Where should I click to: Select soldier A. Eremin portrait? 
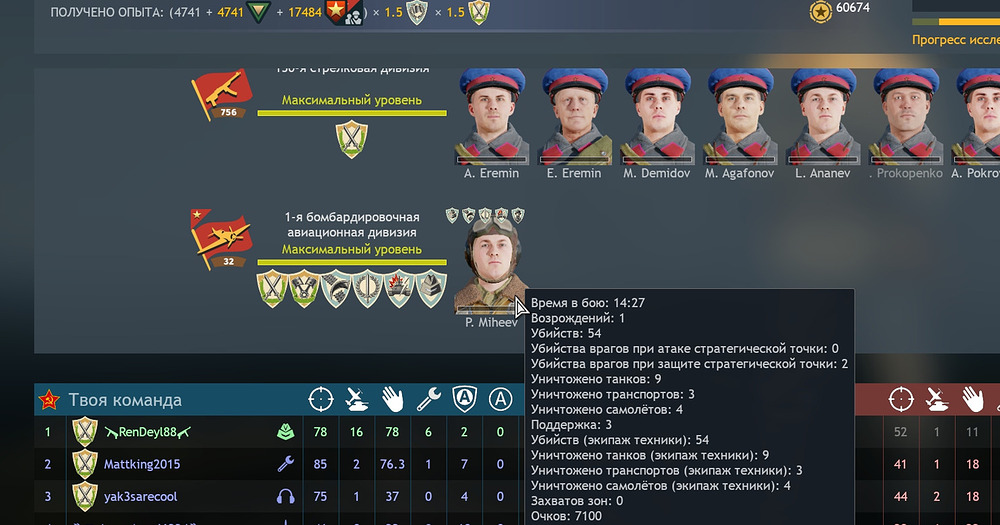coord(492,117)
